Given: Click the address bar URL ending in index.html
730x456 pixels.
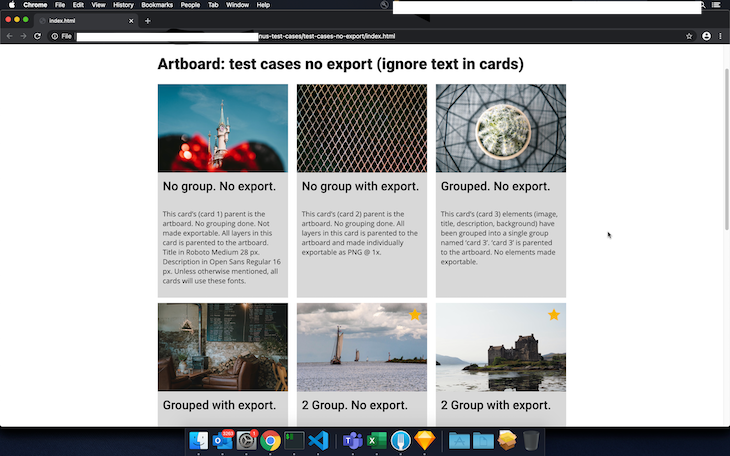Looking at the screenshot, I should (327, 36).
